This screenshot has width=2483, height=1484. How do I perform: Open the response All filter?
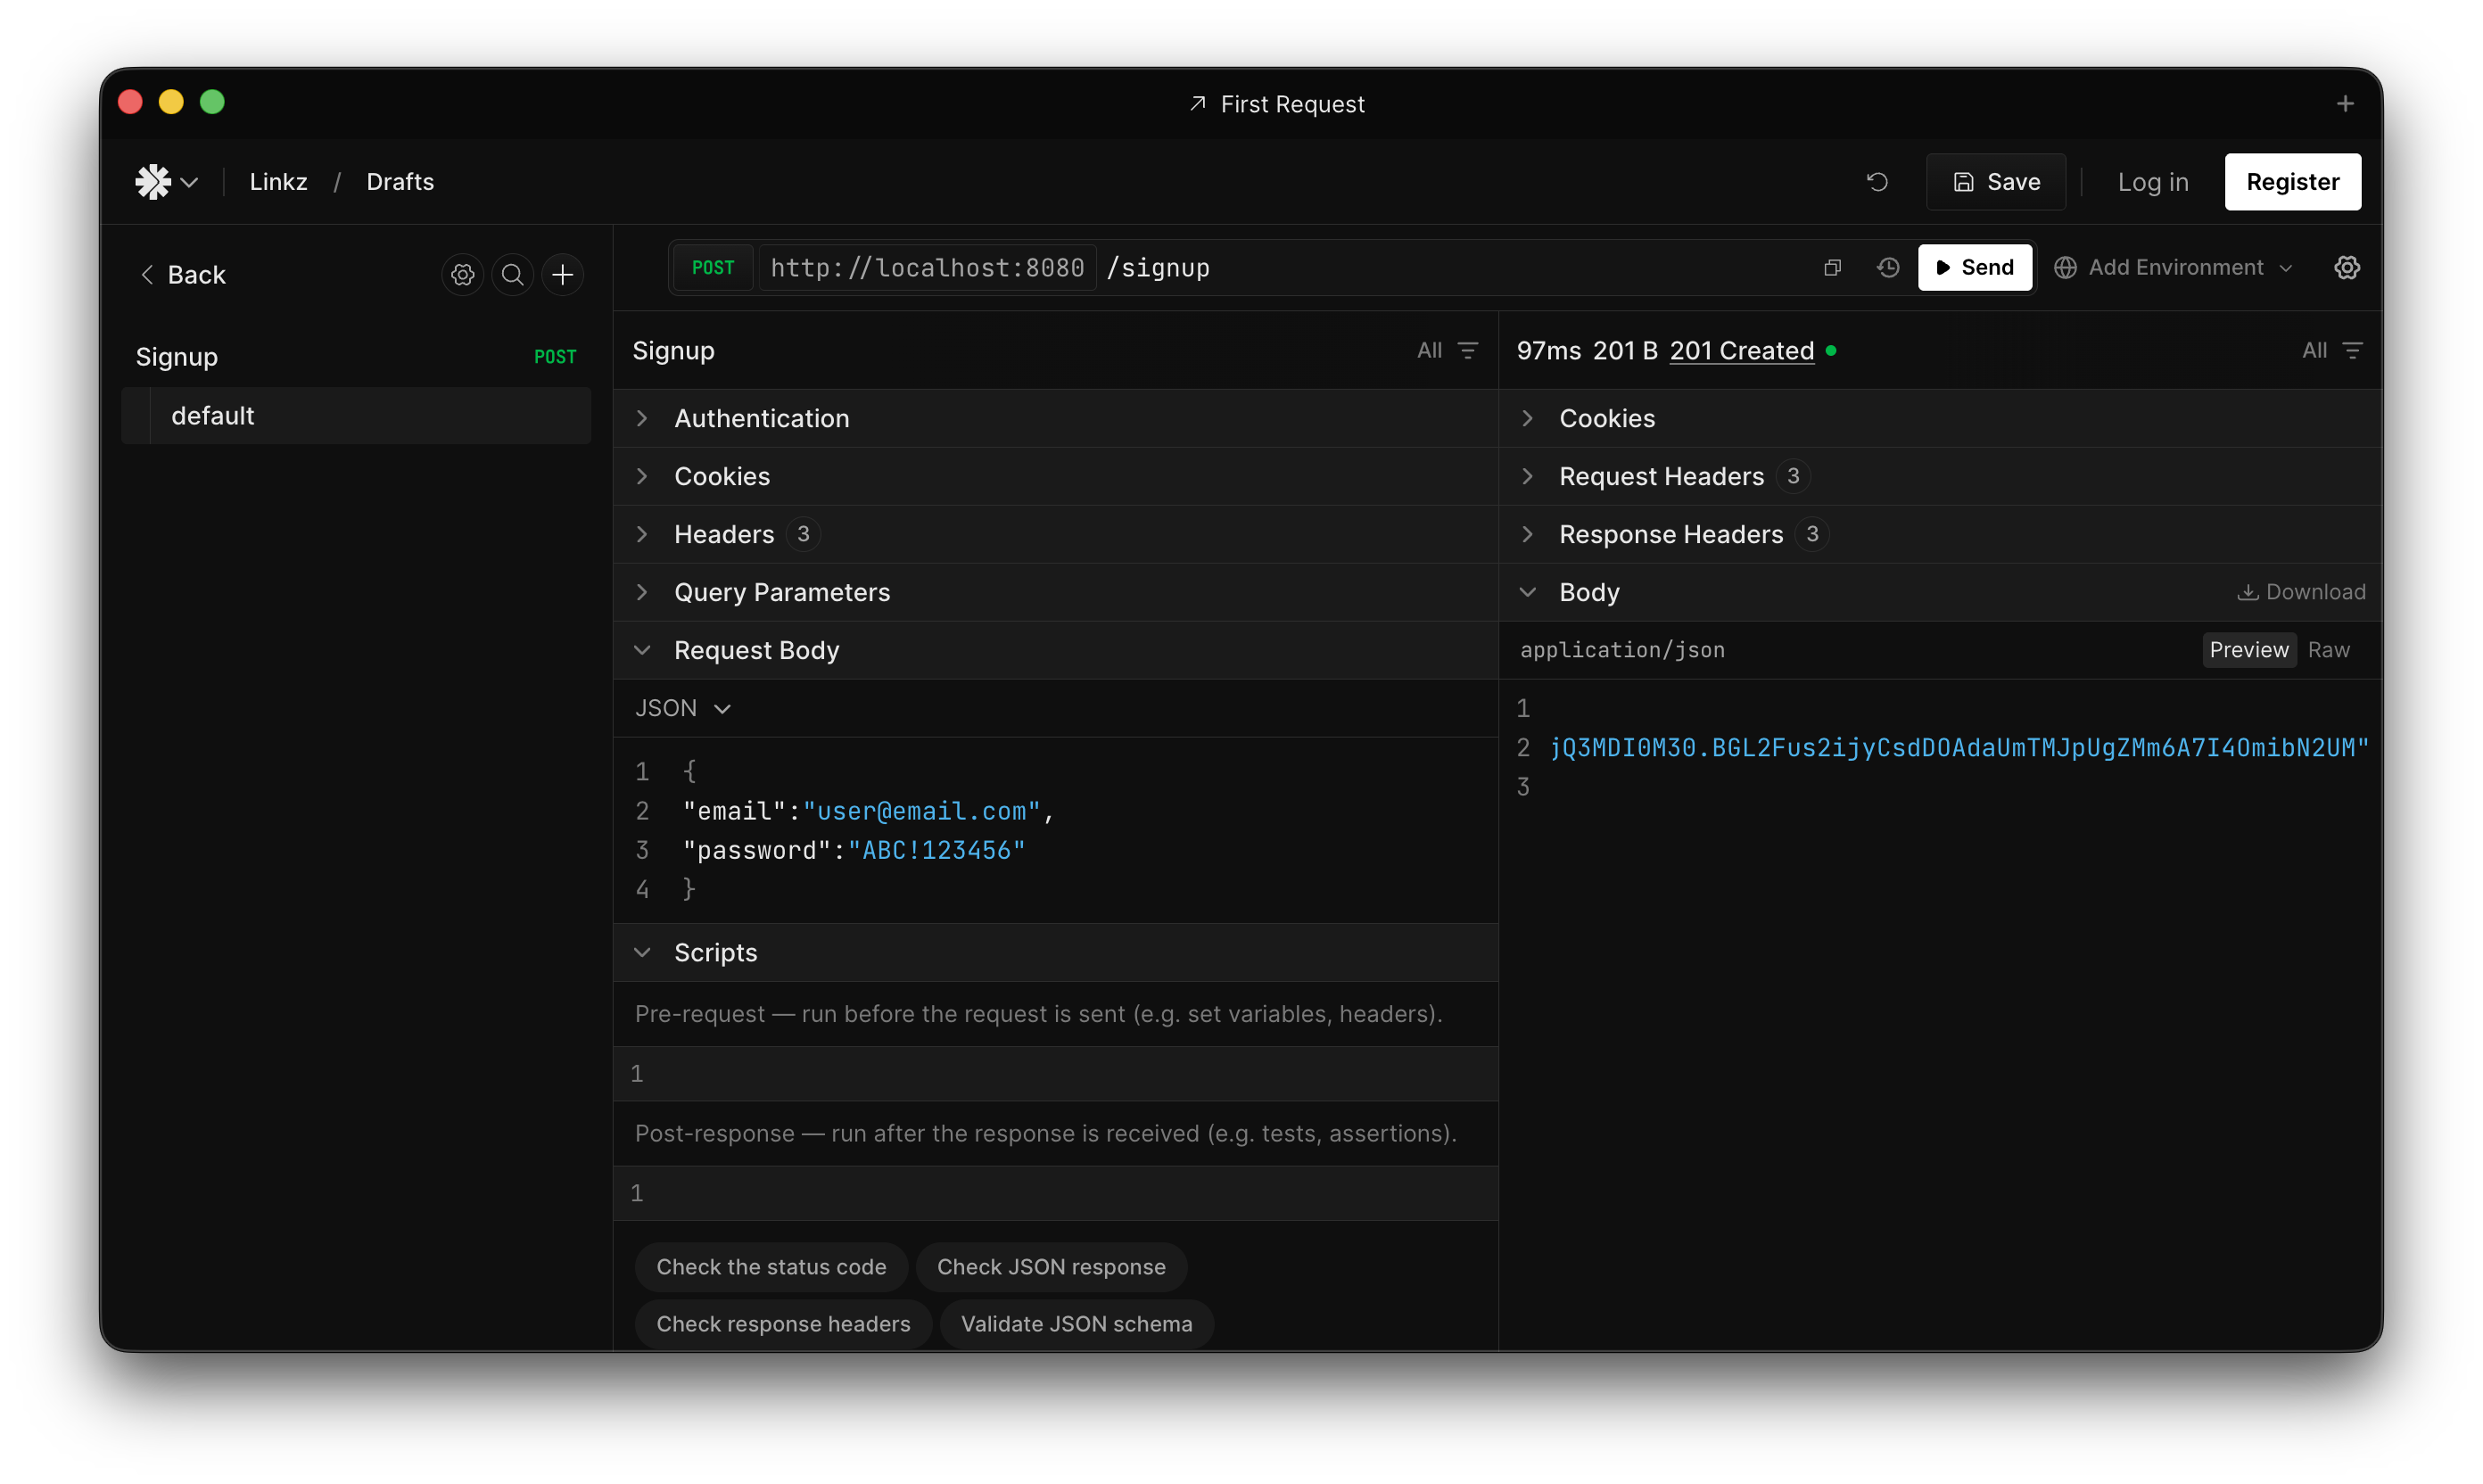pos(2331,351)
